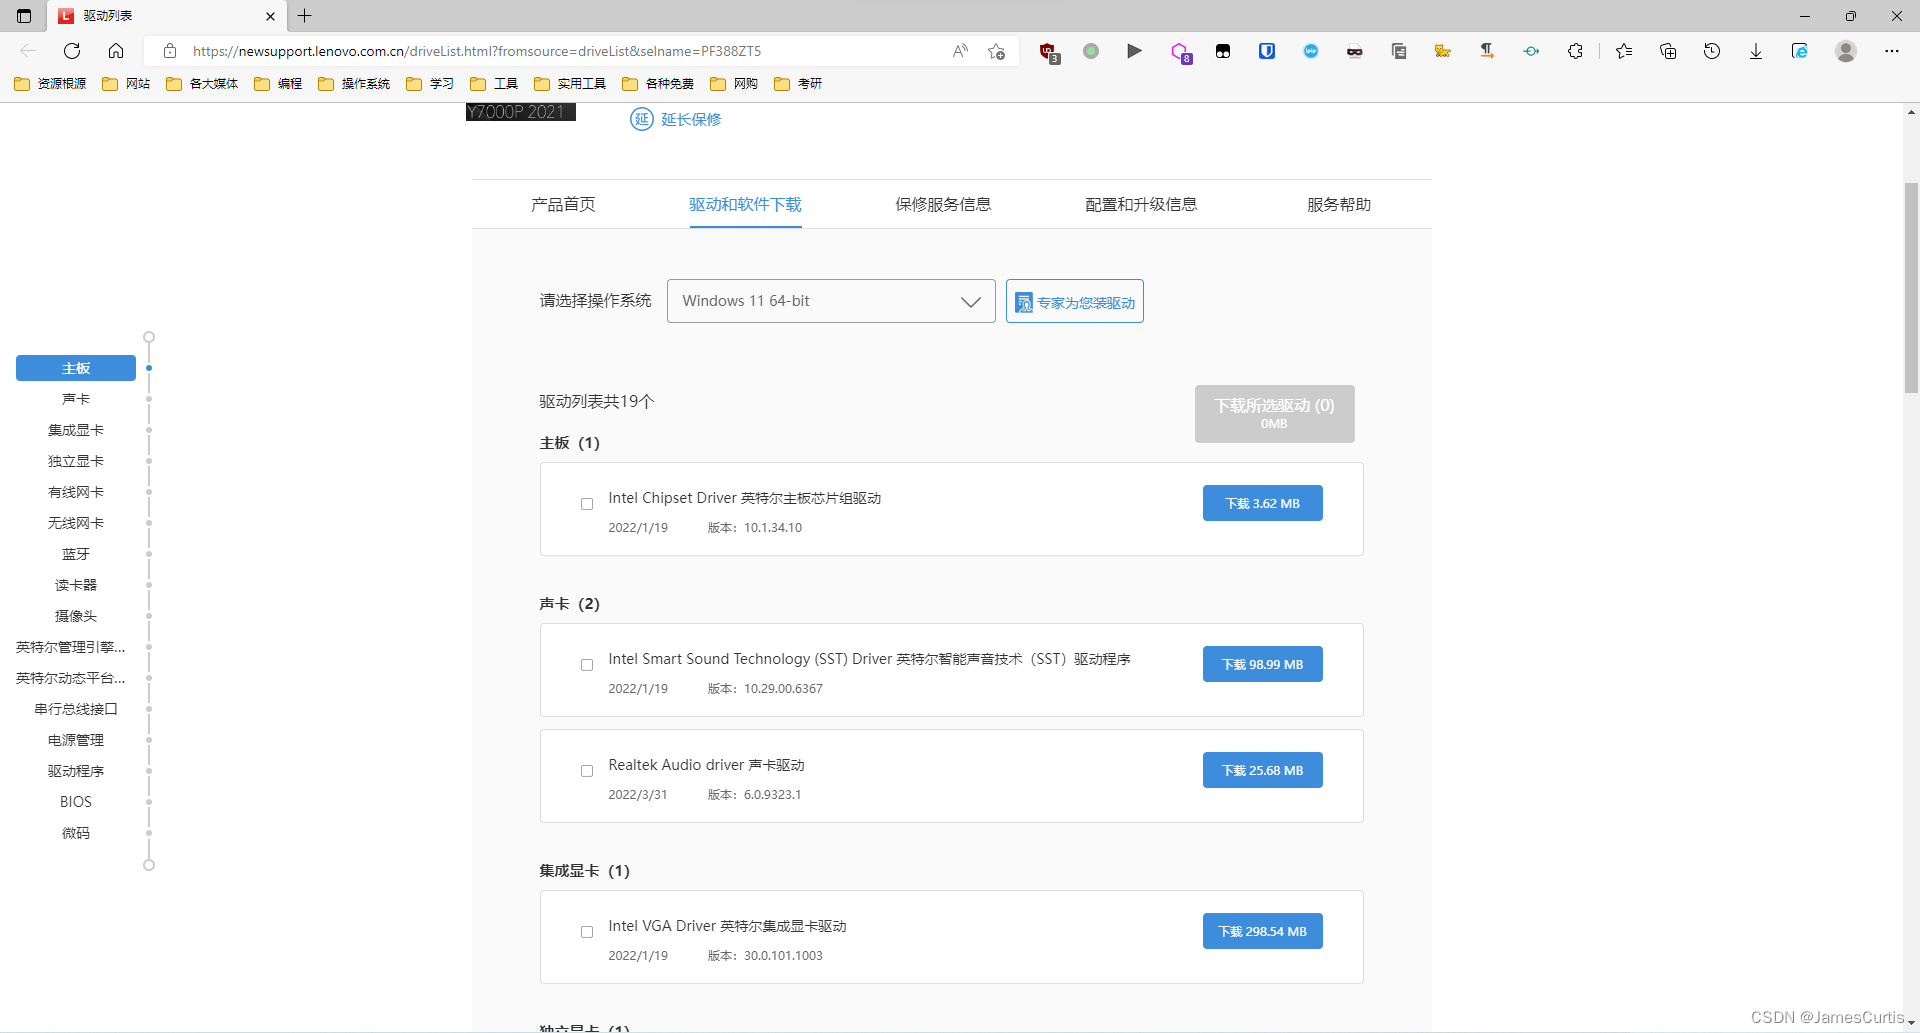
Task: Refresh the page
Action: click(x=72, y=51)
